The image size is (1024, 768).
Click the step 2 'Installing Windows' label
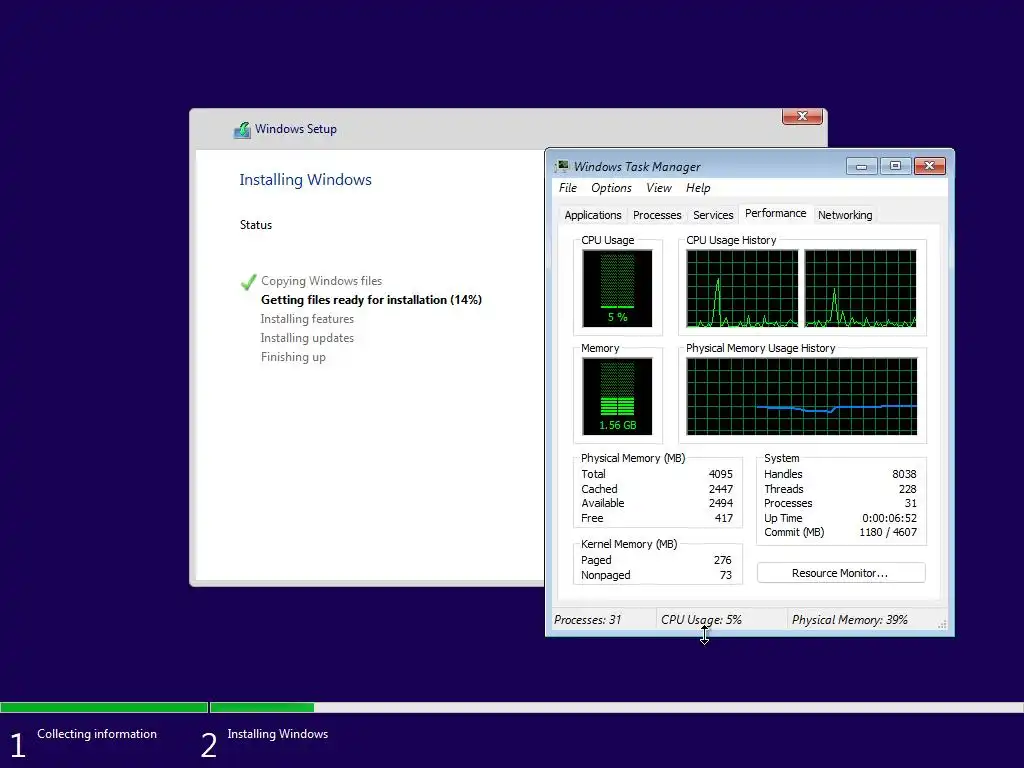click(278, 734)
